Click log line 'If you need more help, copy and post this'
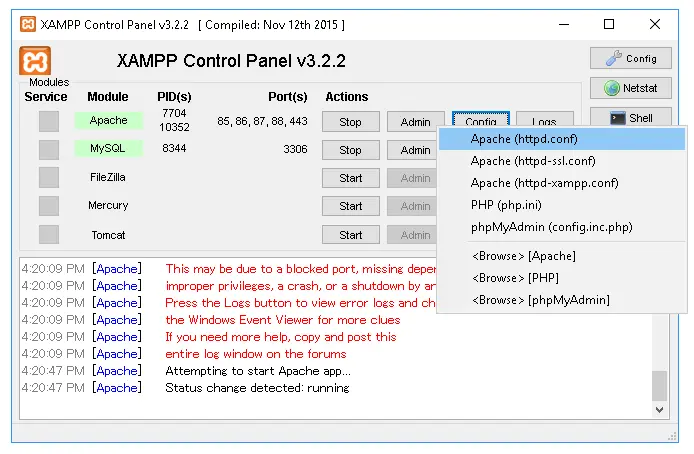Screen dimensions: 694x454 tap(281, 337)
